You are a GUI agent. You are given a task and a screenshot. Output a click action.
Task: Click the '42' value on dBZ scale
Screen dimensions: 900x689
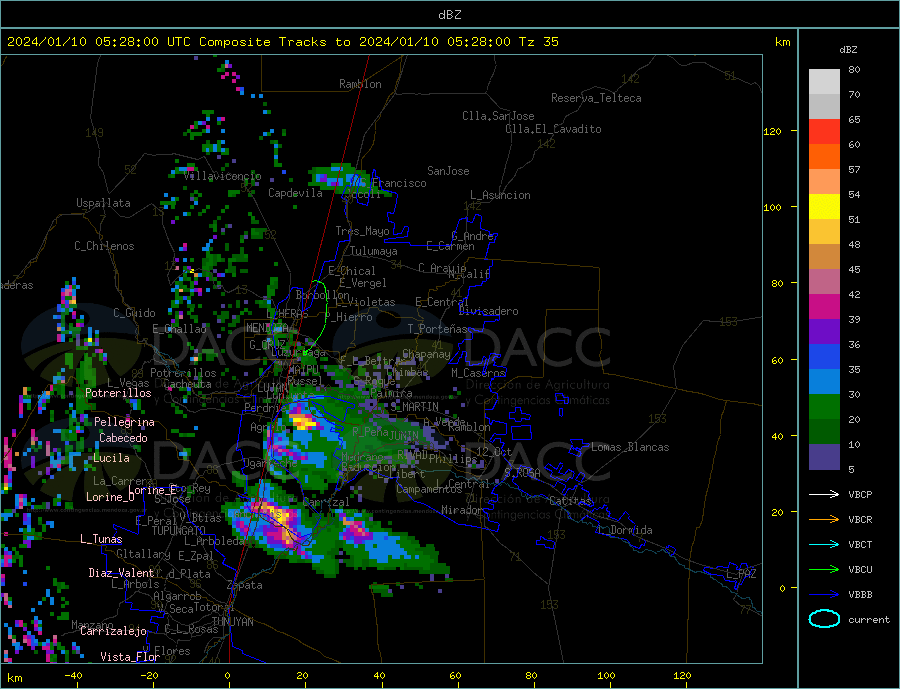(x=854, y=295)
